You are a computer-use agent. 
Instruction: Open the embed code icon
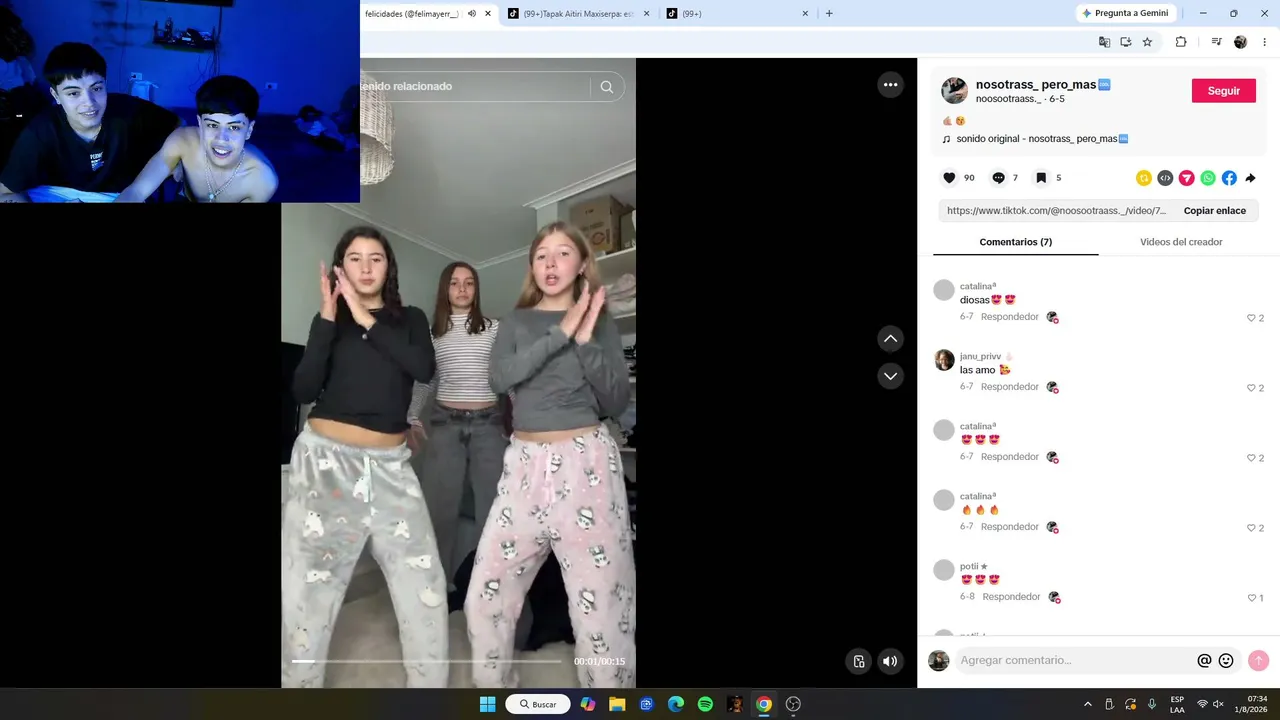1165,178
